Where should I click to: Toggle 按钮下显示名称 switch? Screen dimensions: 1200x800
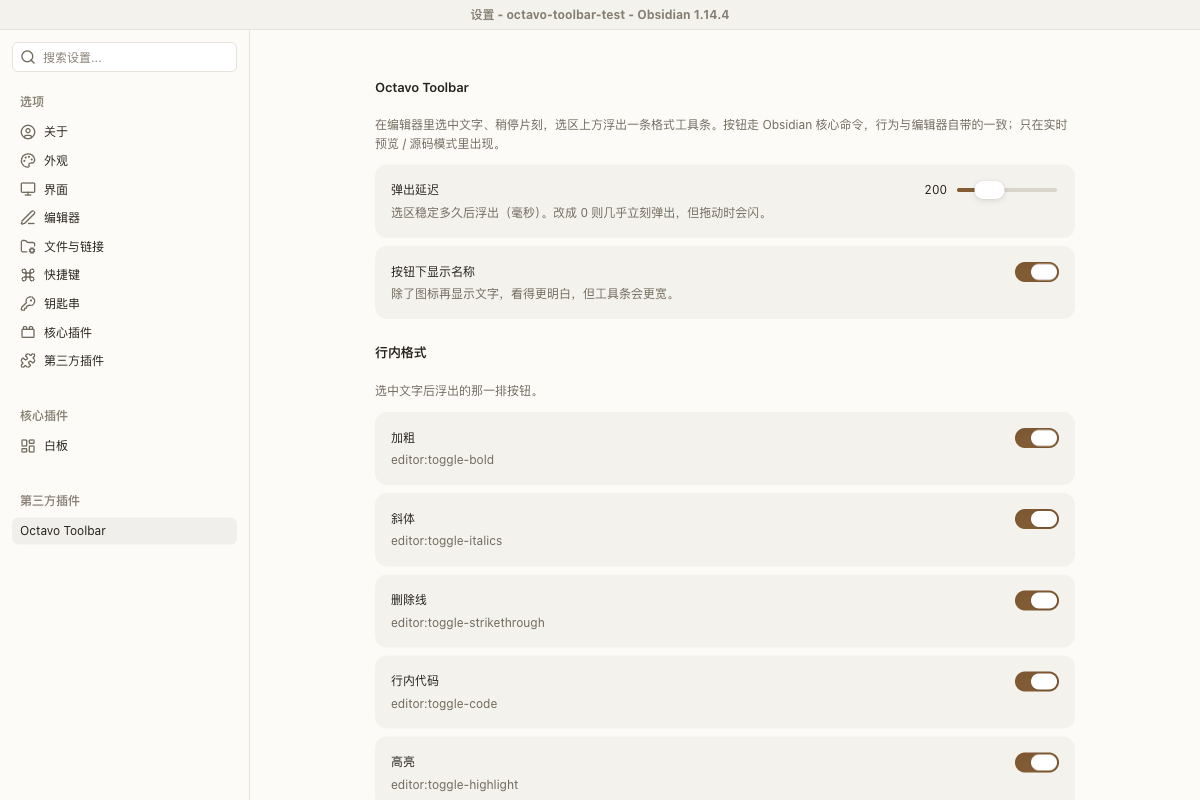pyautogui.click(x=1037, y=272)
